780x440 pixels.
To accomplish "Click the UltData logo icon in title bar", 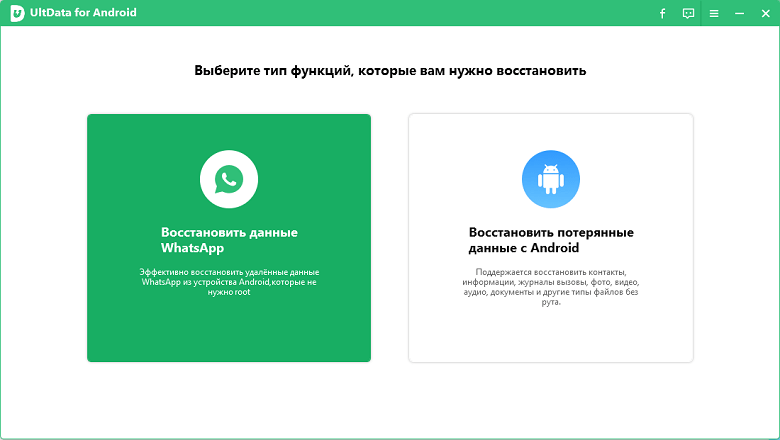I will (17, 13).
